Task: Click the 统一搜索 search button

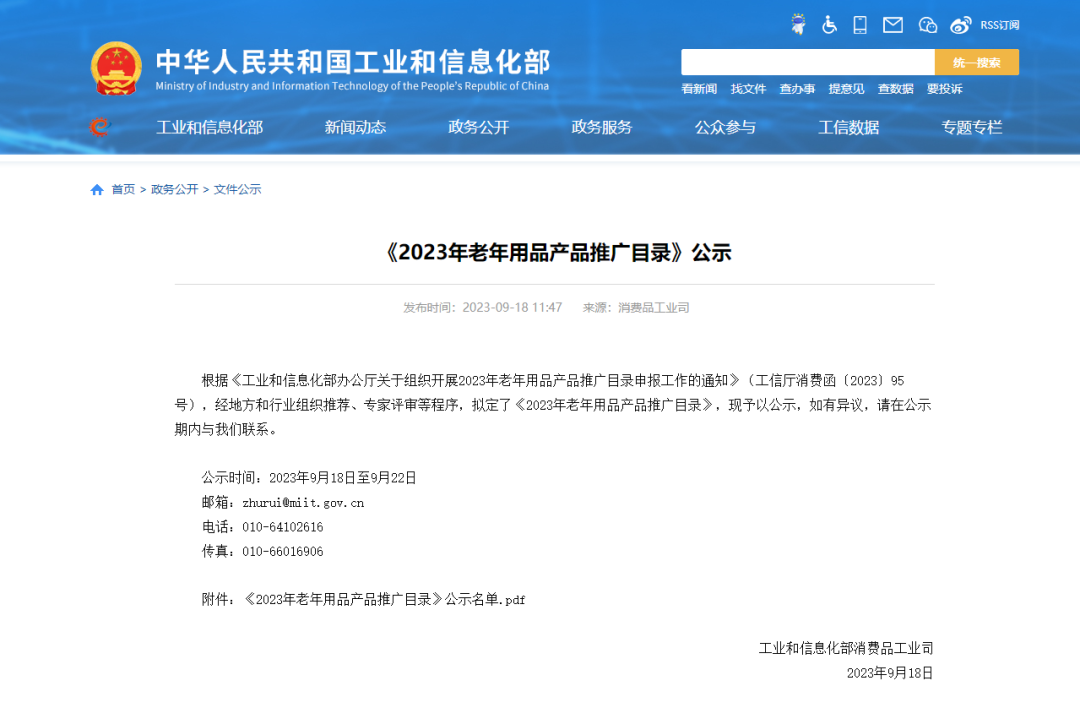Action: (975, 62)
